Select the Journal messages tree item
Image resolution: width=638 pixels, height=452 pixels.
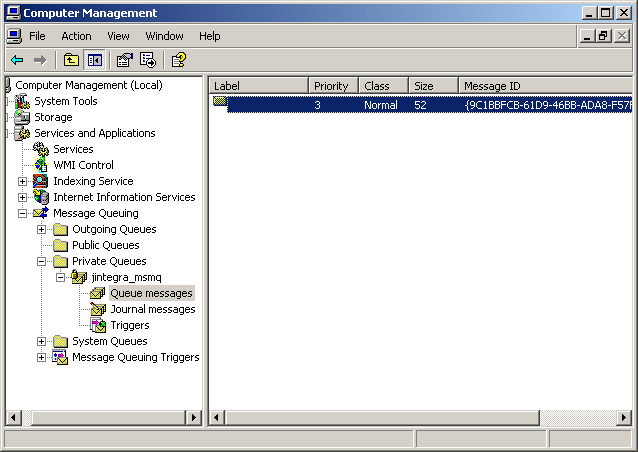pos(153,309)
